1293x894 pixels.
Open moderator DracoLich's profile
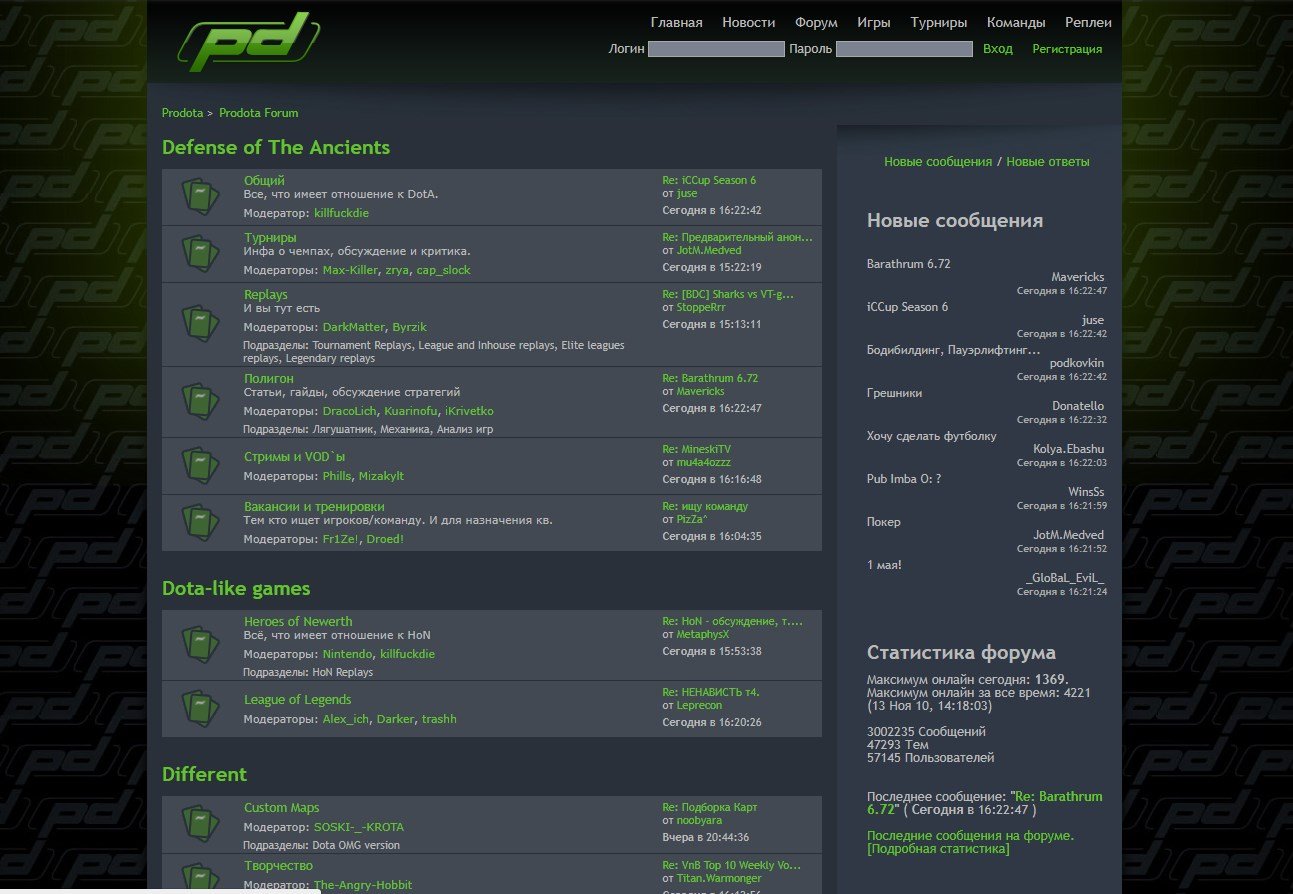350,411
